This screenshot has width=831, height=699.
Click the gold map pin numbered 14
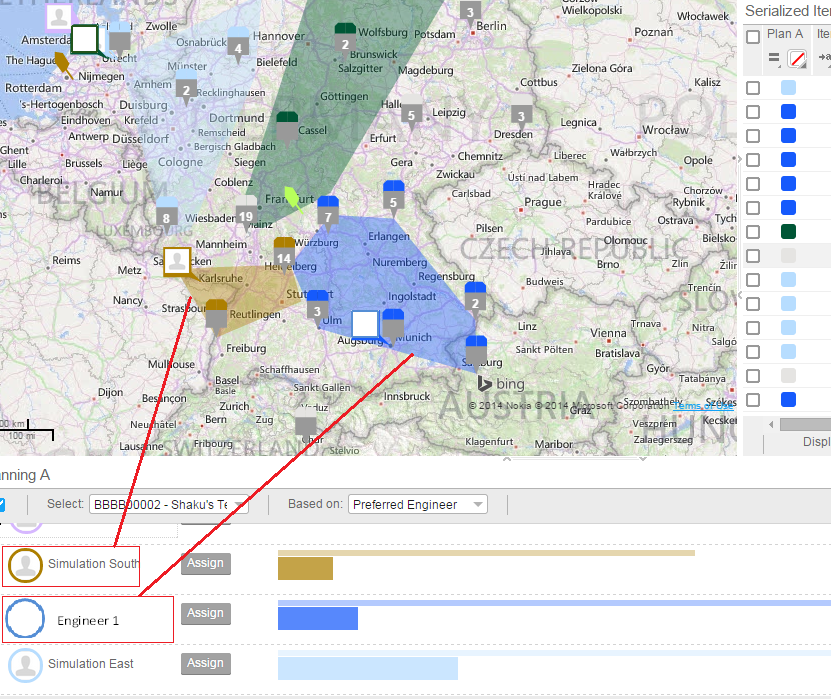tap(284, 254)
